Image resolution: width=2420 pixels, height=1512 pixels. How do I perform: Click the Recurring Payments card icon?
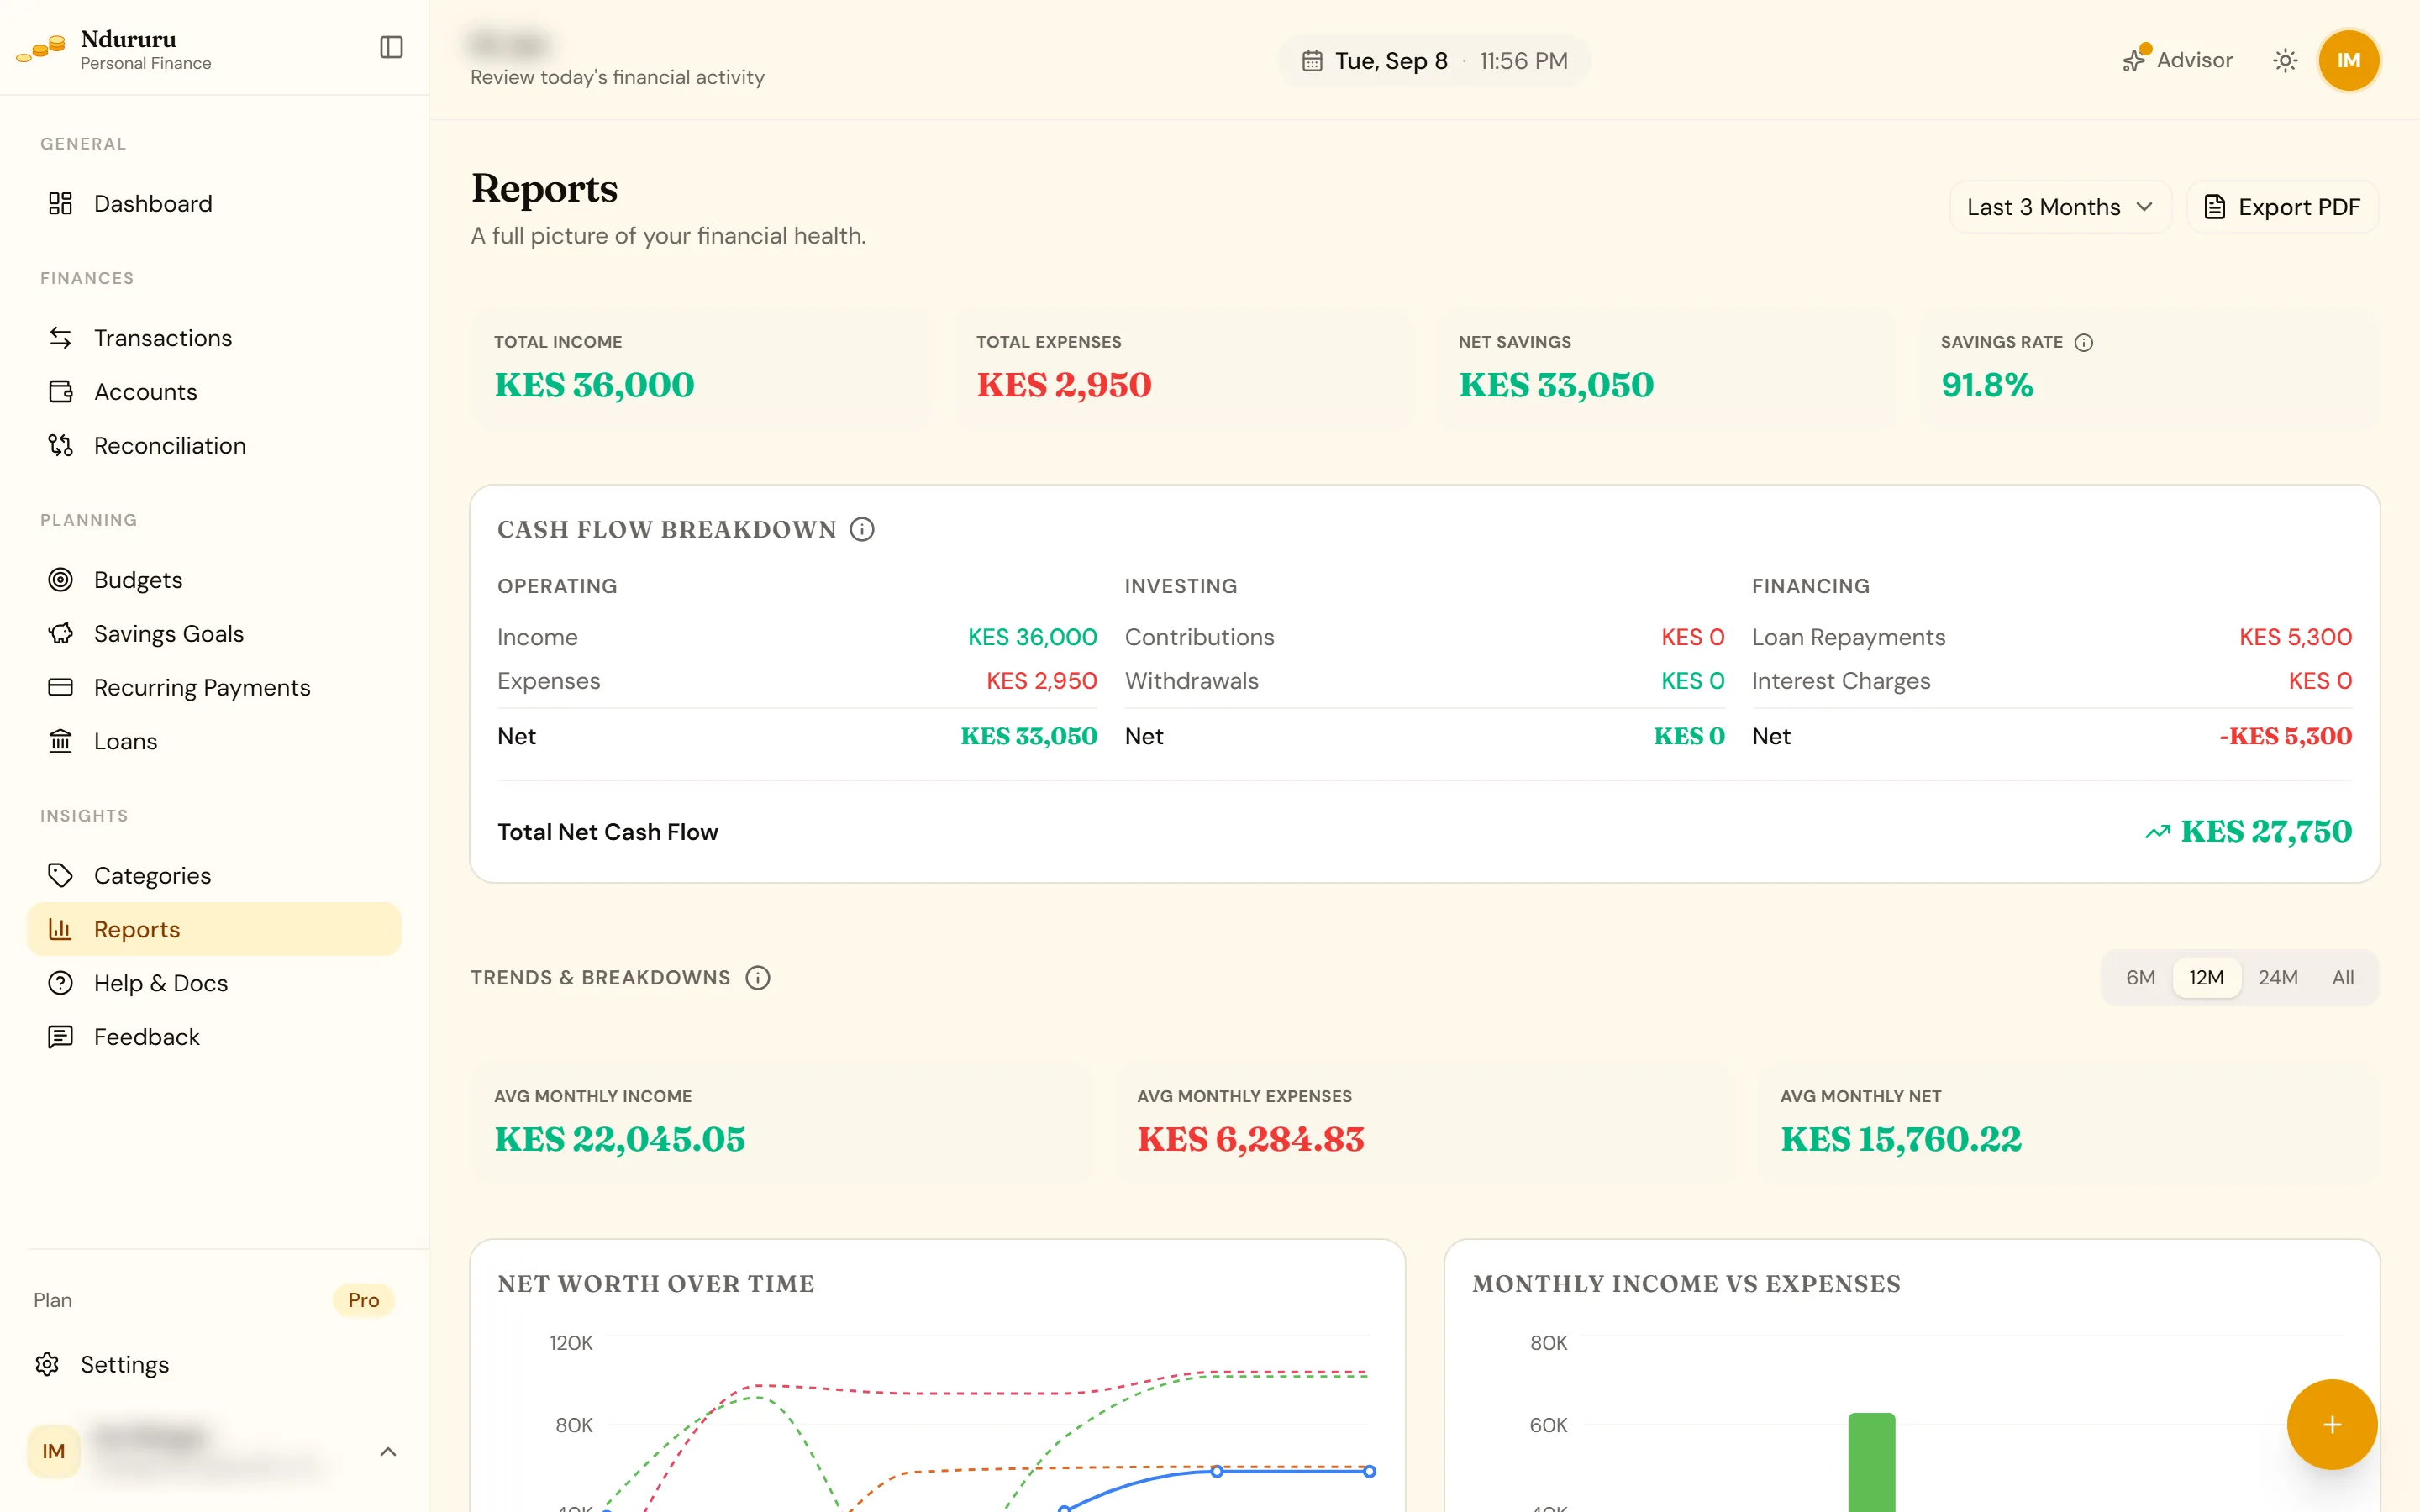(x=60, y=688)
